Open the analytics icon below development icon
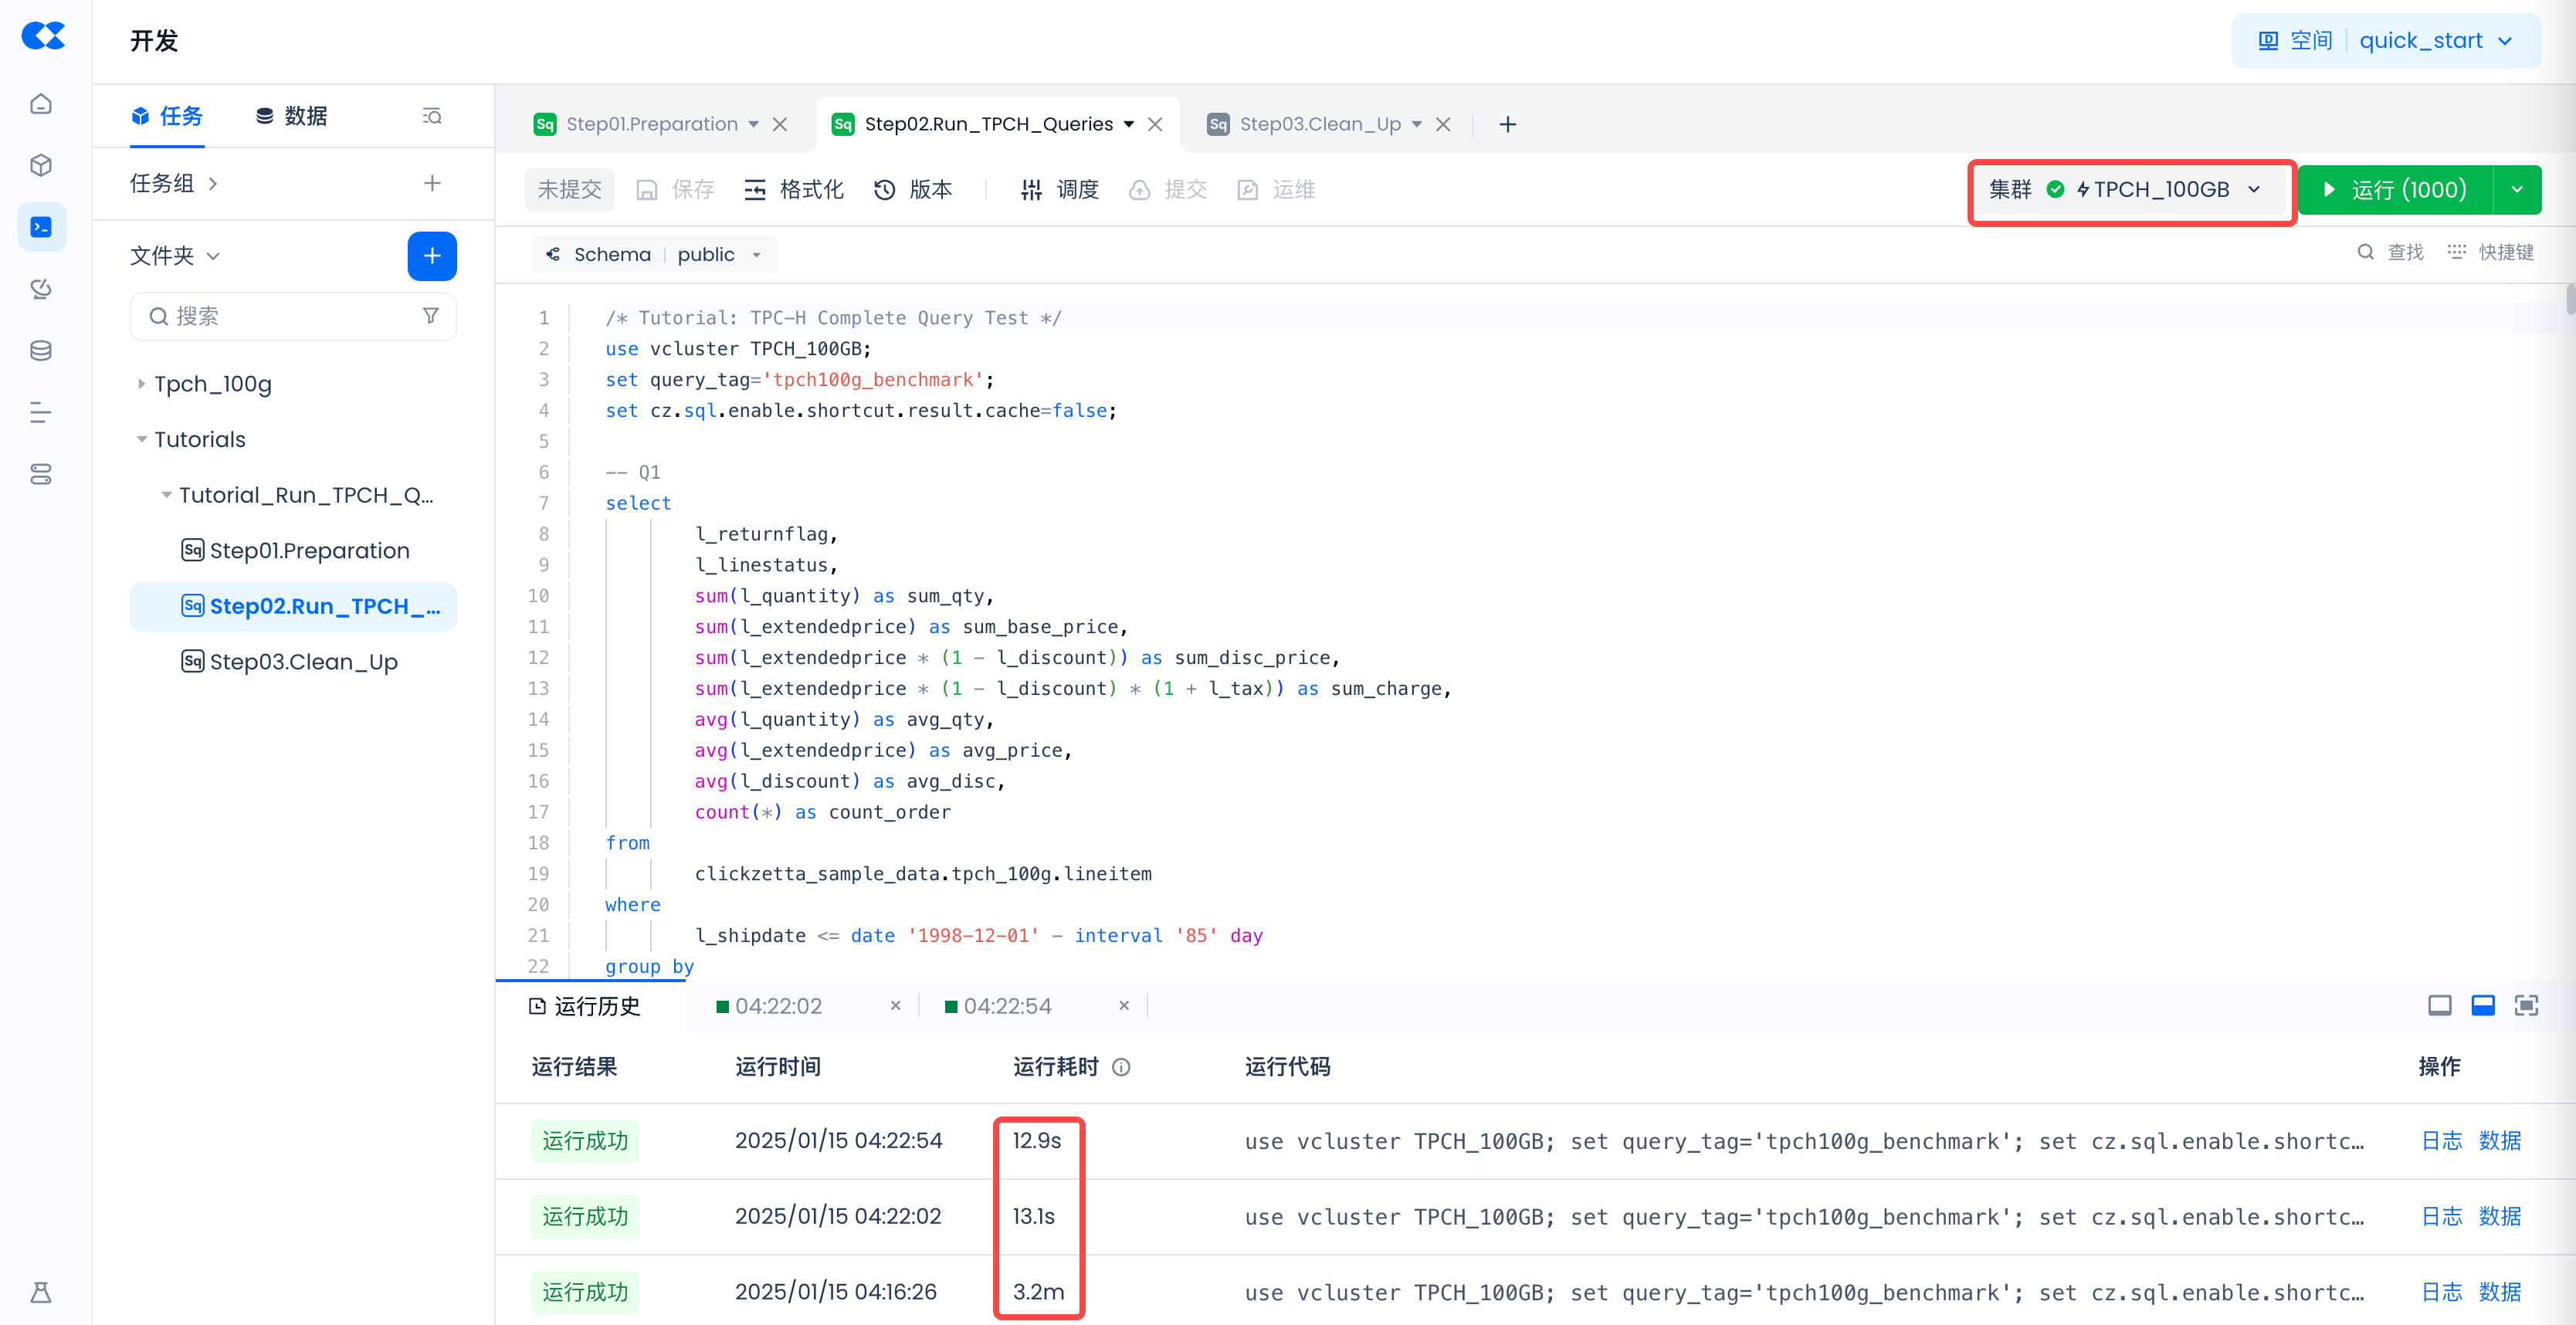This screenshot has height=1325, width=2576. [41, 289]
